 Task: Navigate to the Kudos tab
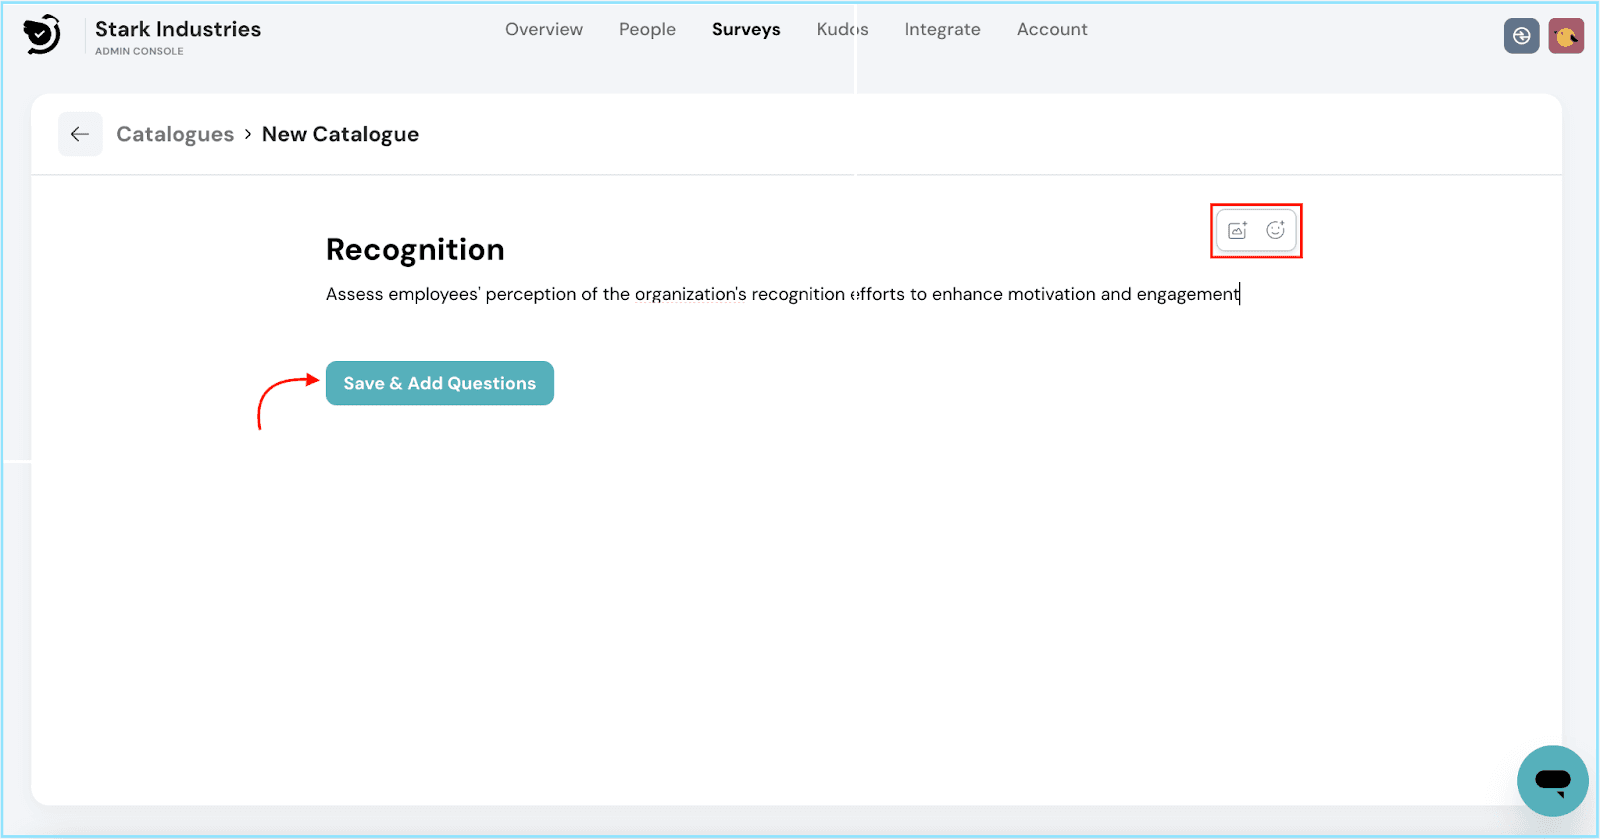[842, 30]
